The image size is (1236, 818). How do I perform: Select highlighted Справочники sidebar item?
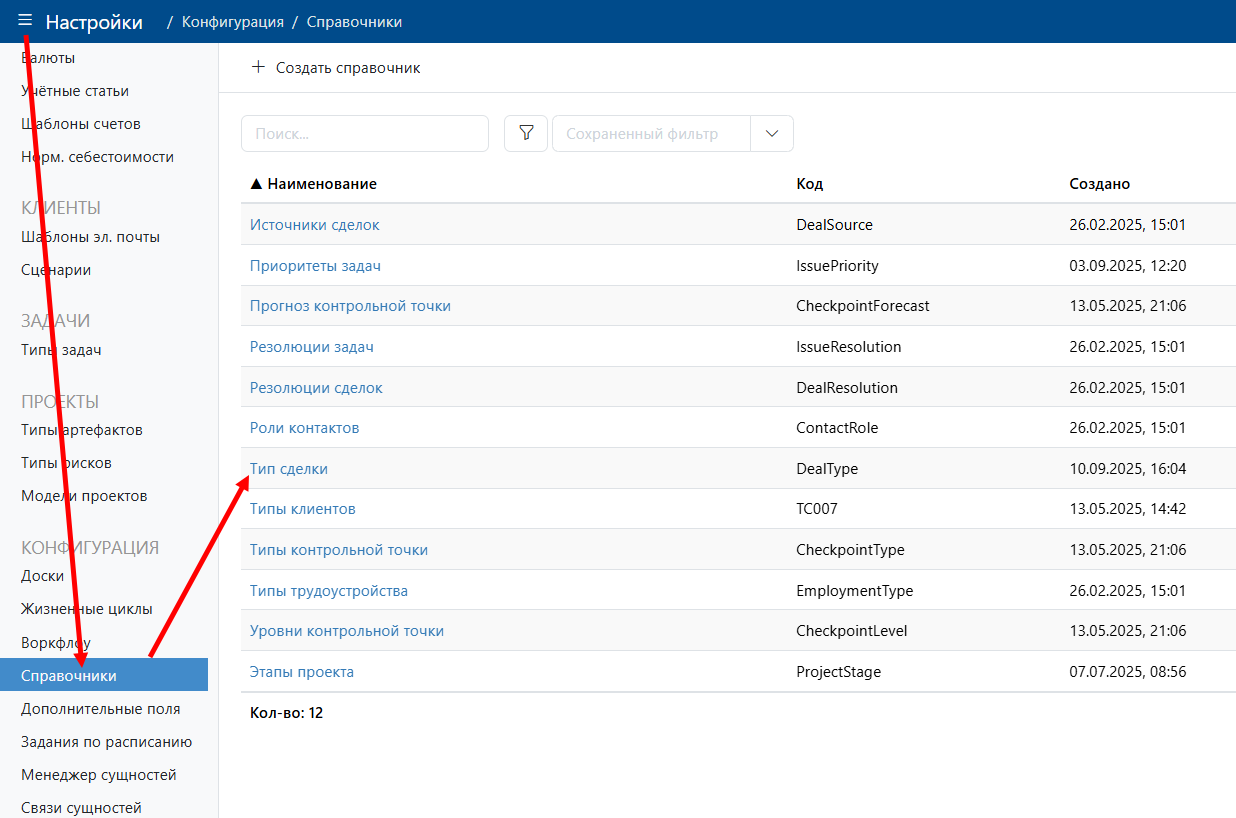(x=104, y=675)
